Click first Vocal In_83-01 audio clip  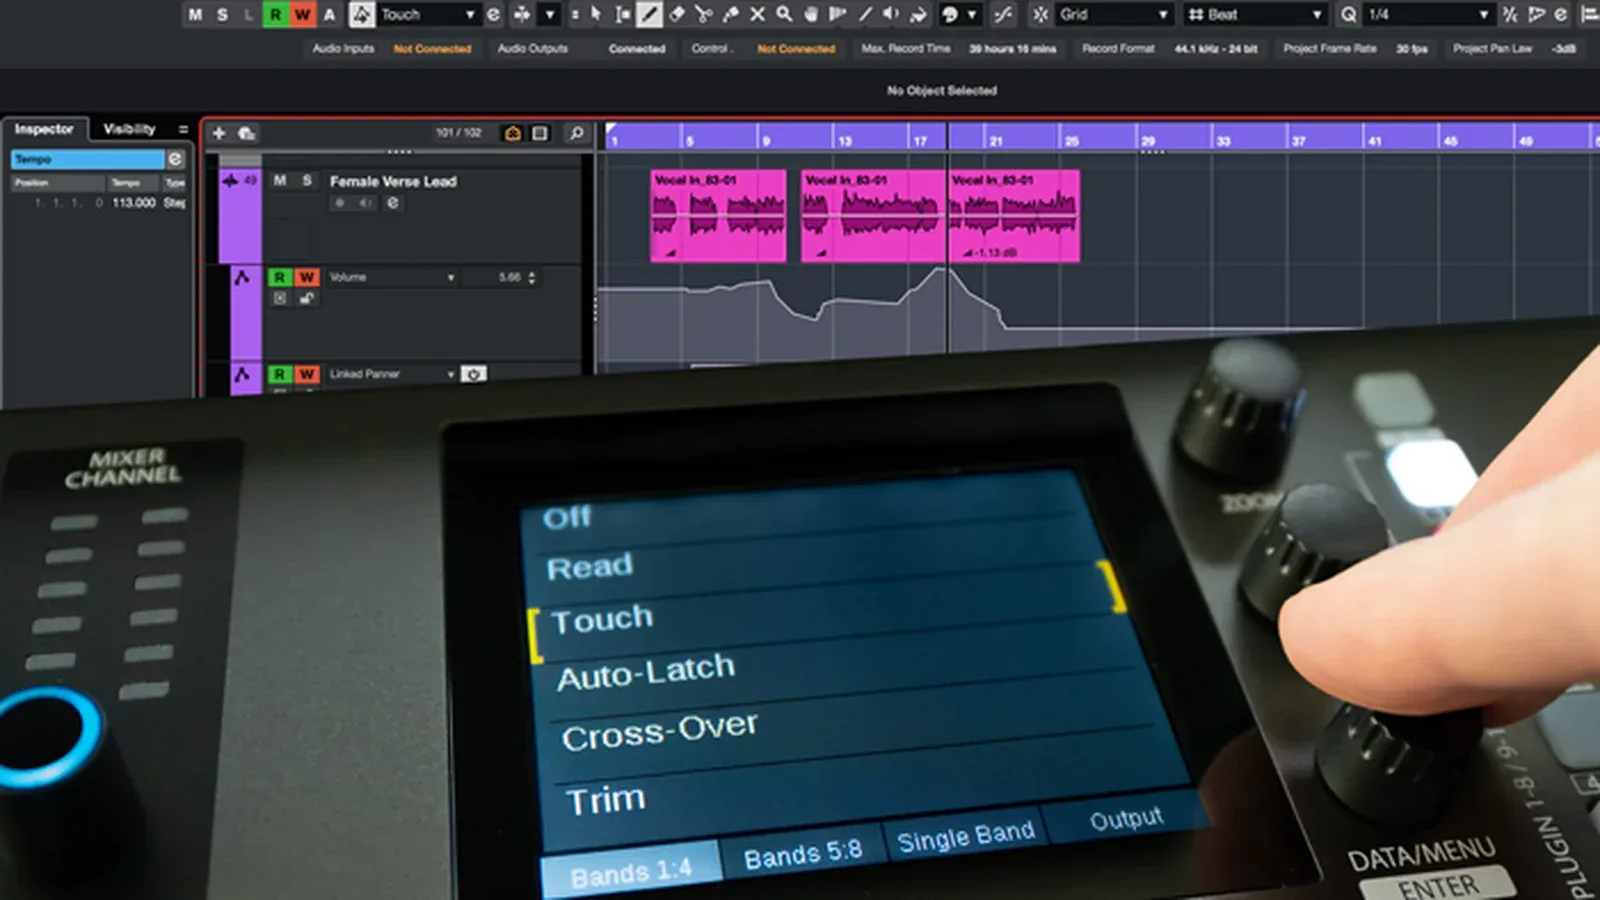pyautogui.click(x=718, y=216)
